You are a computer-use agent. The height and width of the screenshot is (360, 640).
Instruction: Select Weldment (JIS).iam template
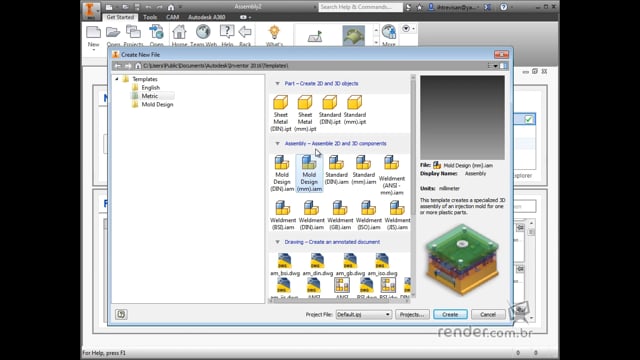397,215
